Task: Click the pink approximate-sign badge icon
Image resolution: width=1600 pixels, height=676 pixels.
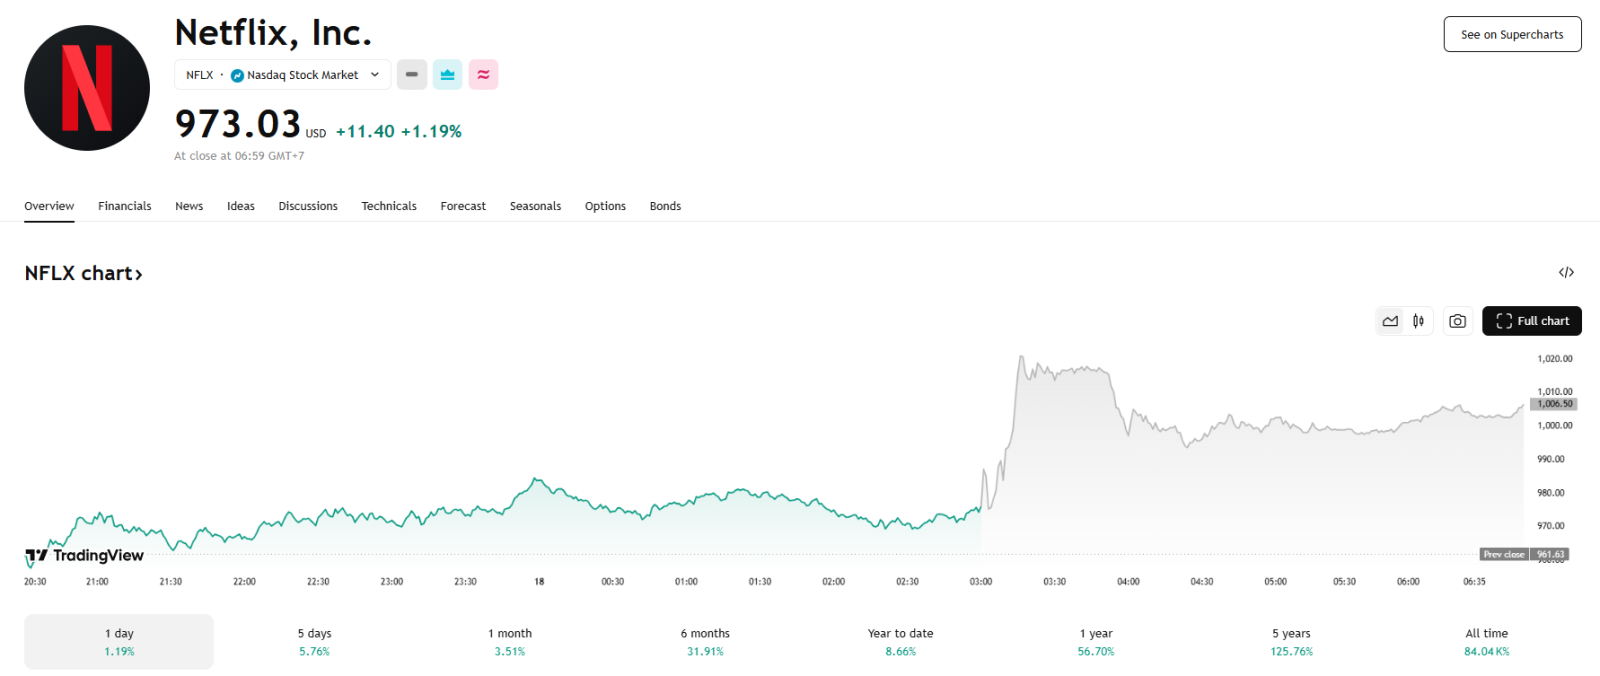Action: point(483,75)
